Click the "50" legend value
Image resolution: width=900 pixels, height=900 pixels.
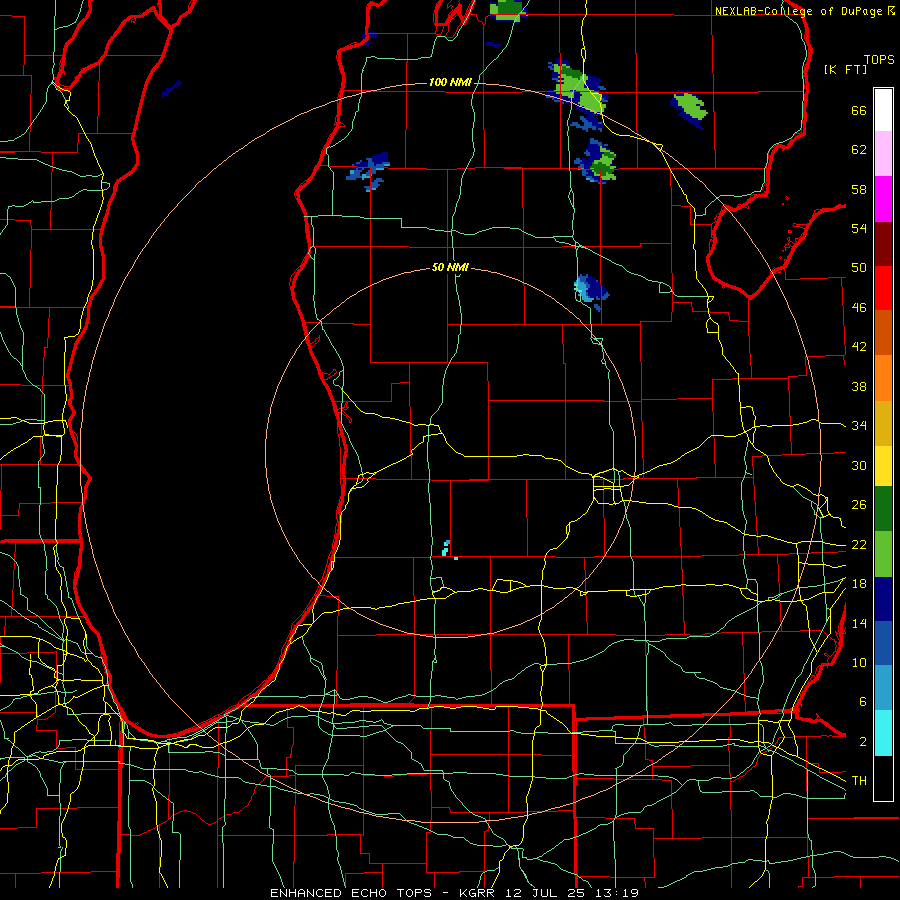tap(859, 267)
